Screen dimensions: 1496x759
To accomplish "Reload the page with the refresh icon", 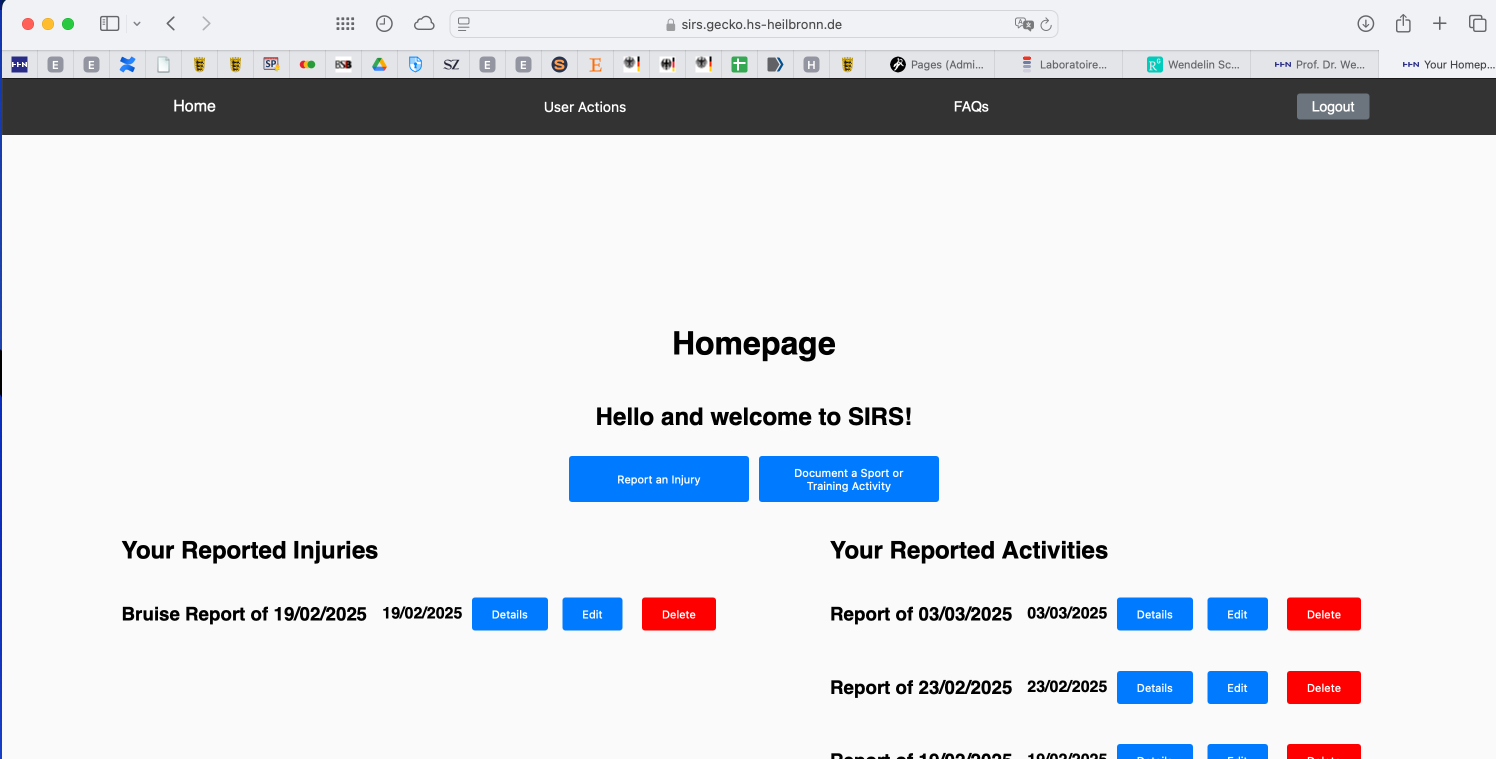I will point(1046,24).
